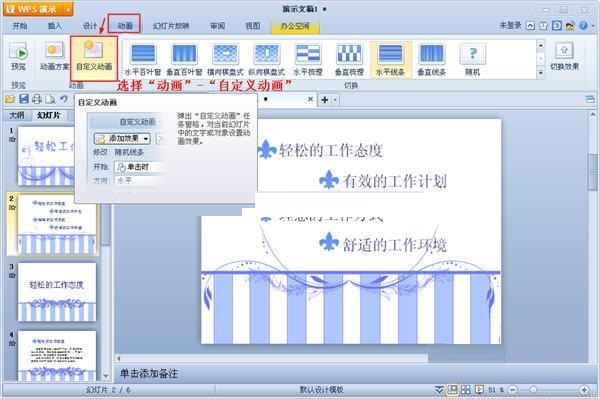The image size is (600, 399).
Task: Open dropdown arrow next to new tab plus
Action: click(x=335, y=100)
